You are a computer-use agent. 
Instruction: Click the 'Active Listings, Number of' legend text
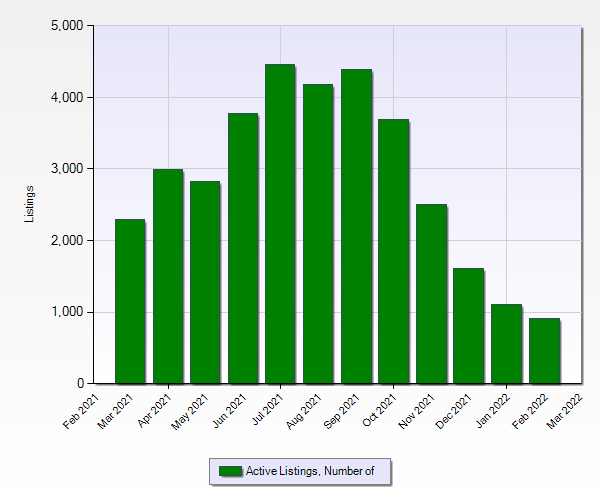(310, 471)
